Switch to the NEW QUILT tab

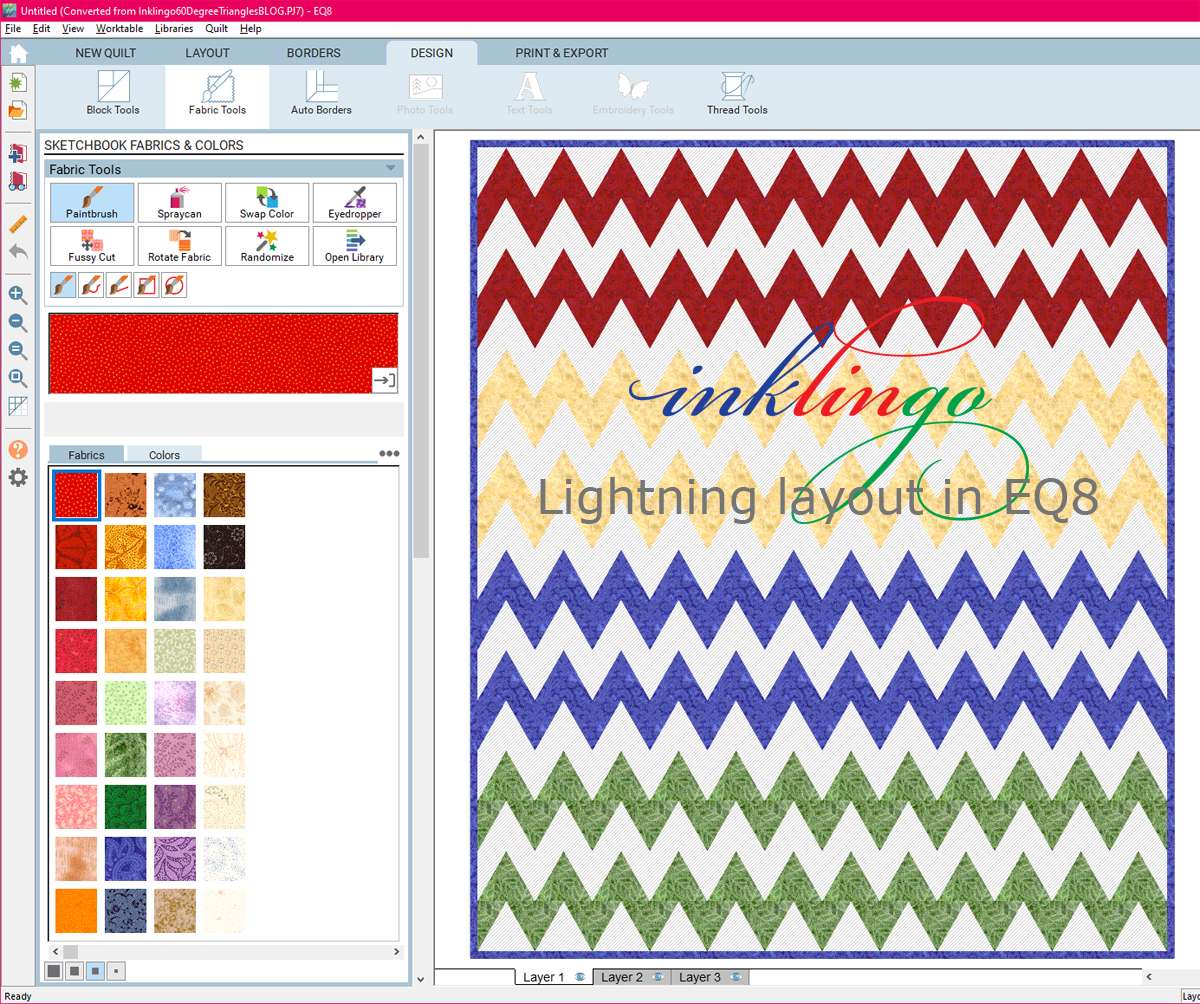pos(106,53)
